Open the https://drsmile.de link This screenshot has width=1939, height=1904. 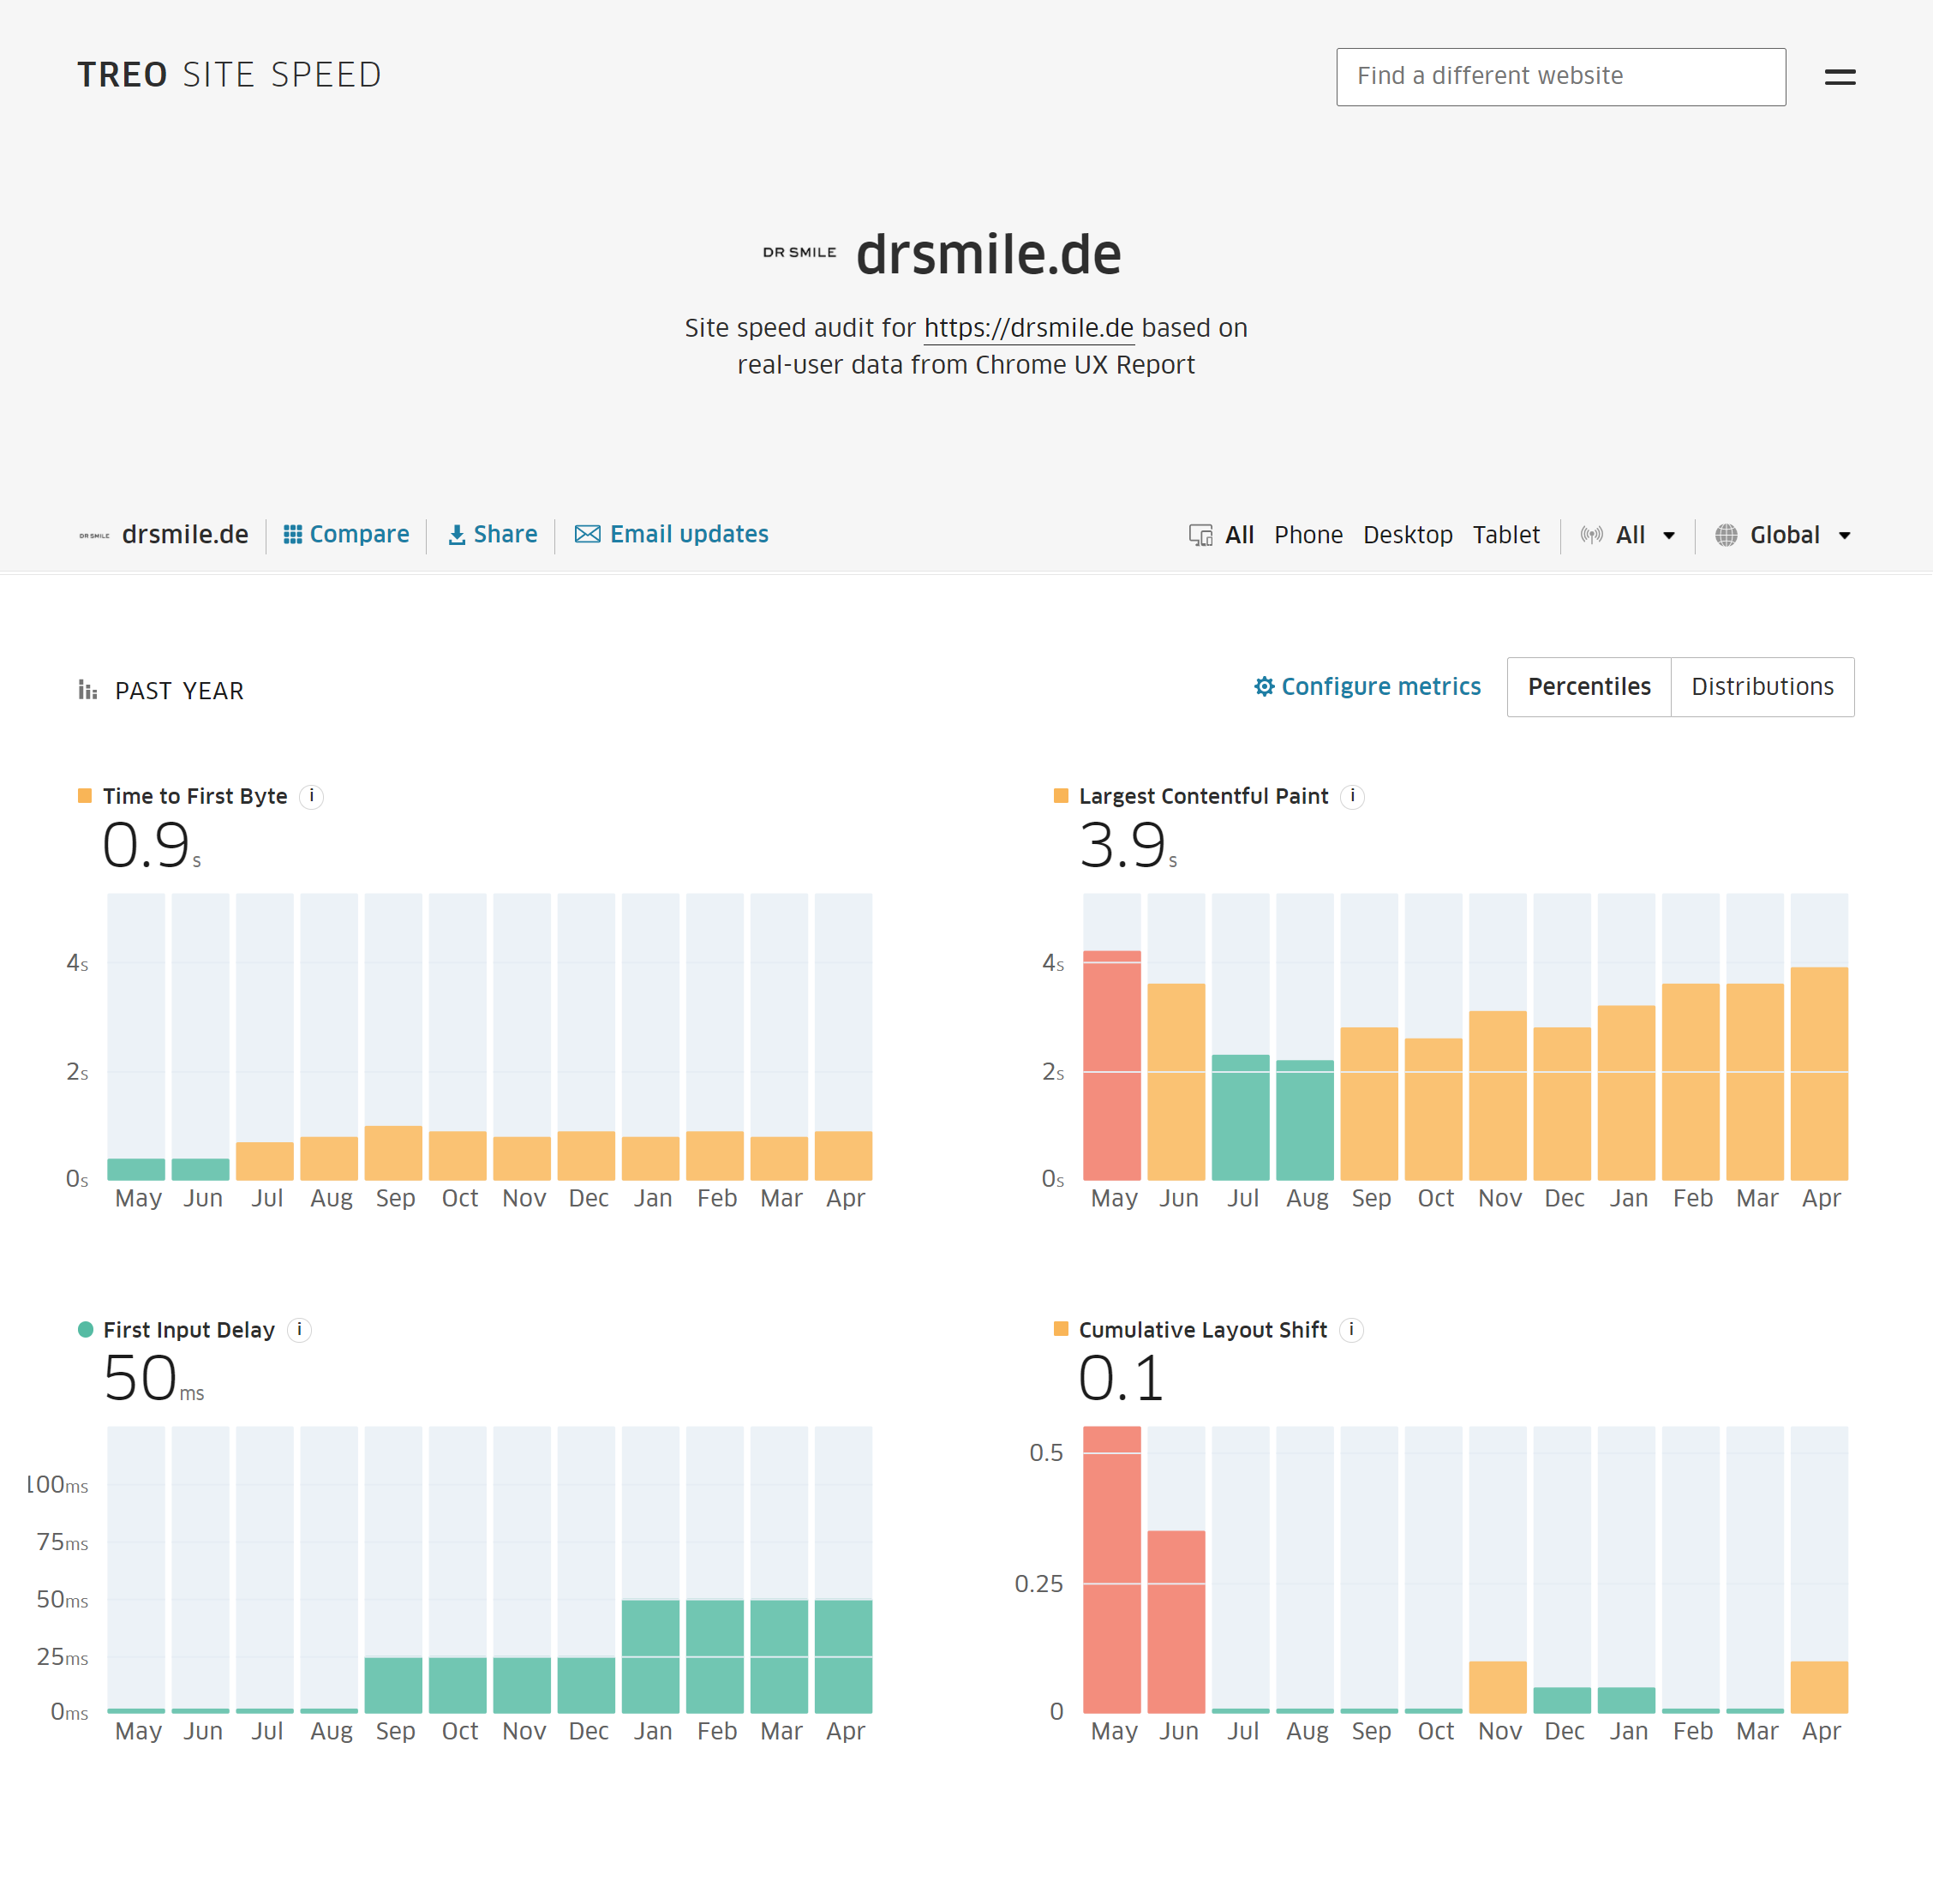click(x=1031, y=329)
